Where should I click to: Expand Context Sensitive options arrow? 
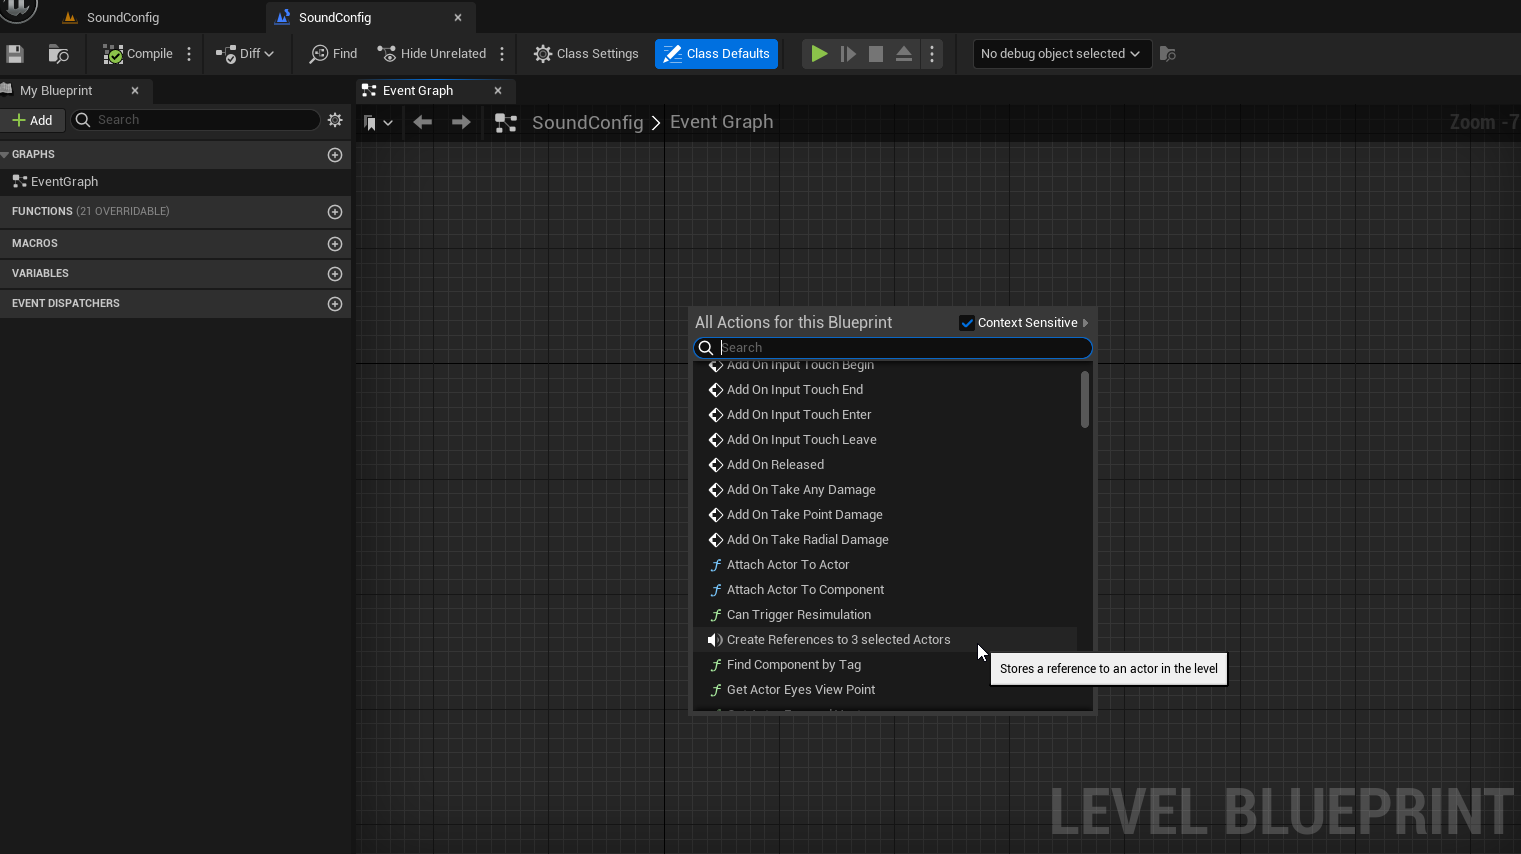click(x=1086, y=323)
